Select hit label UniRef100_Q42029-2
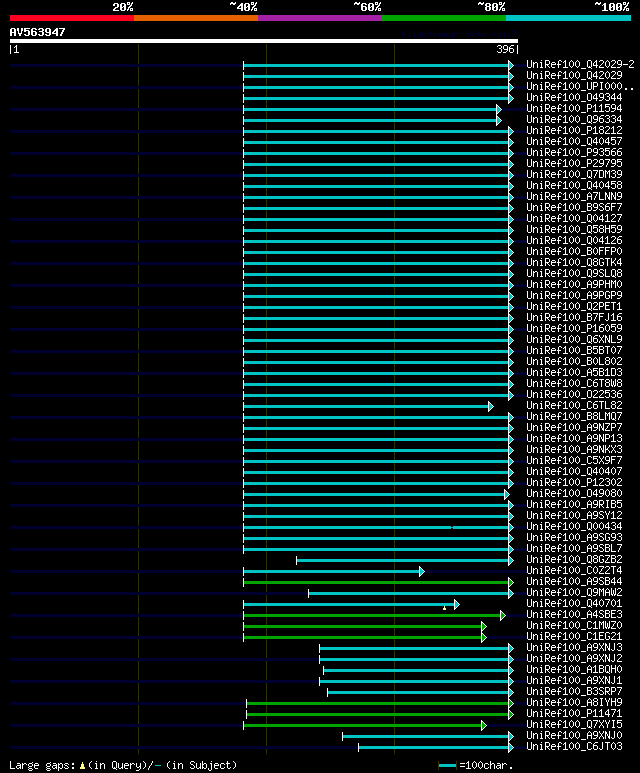This screenshot has width=640, height=773. pyautogui.click(x=580, y=65)
